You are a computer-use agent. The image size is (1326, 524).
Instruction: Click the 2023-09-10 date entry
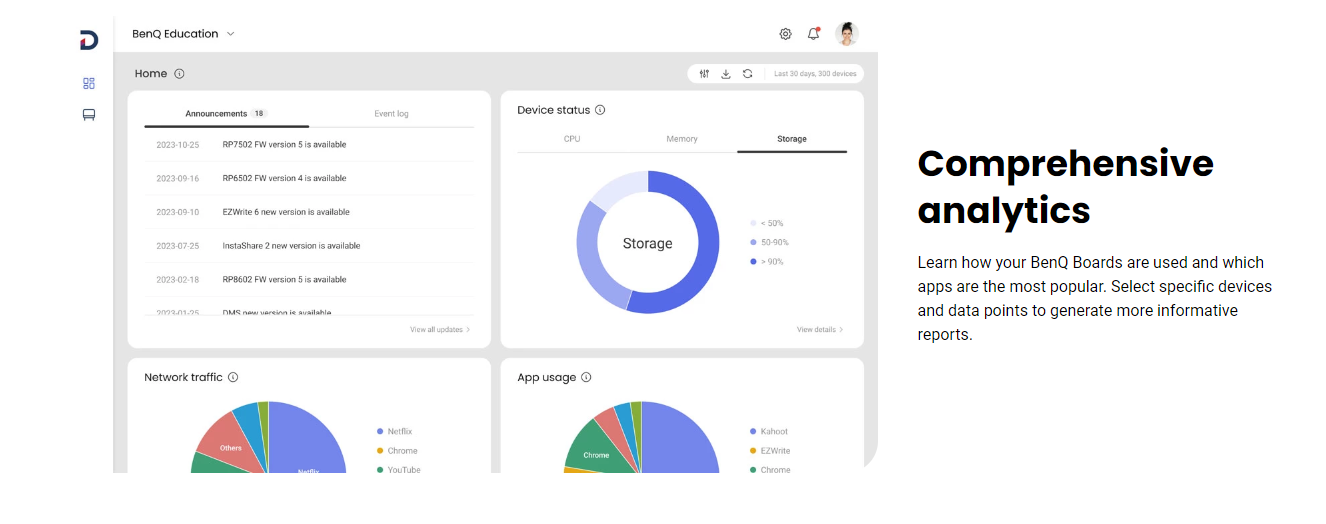pyautogui.click(x=177, y=212)
